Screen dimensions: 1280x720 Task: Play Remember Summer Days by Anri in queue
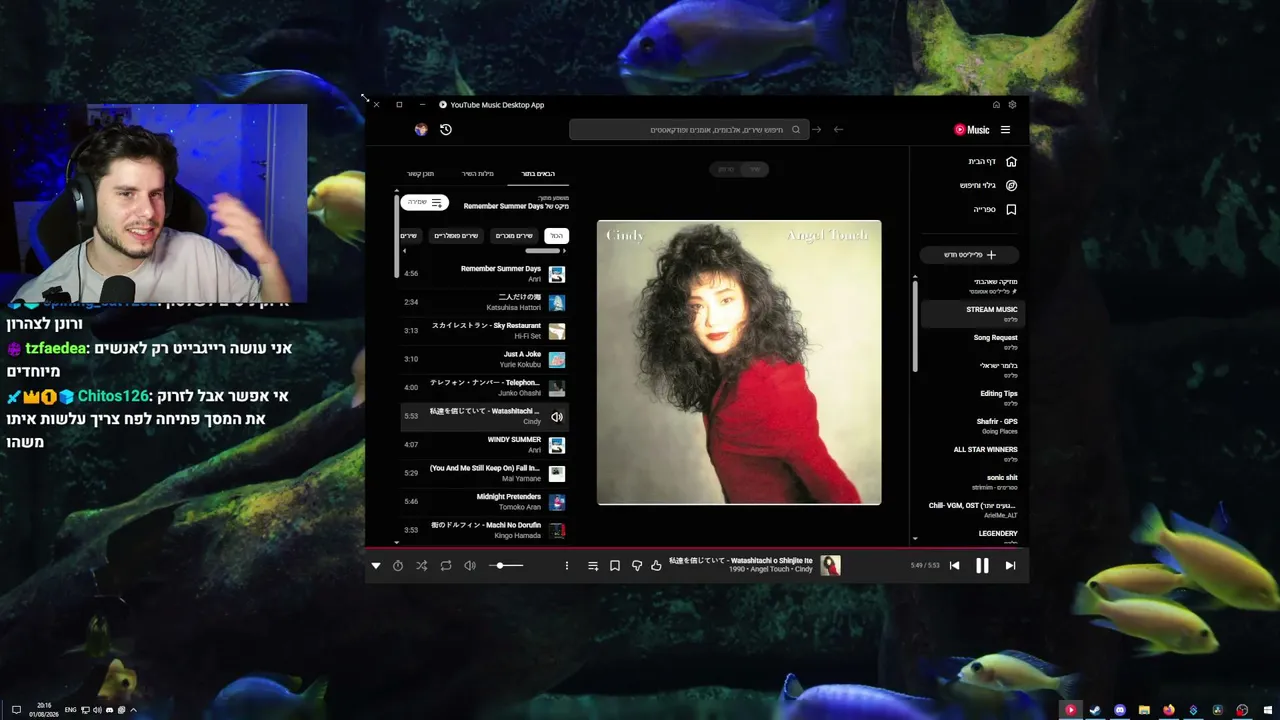(484, 273)
